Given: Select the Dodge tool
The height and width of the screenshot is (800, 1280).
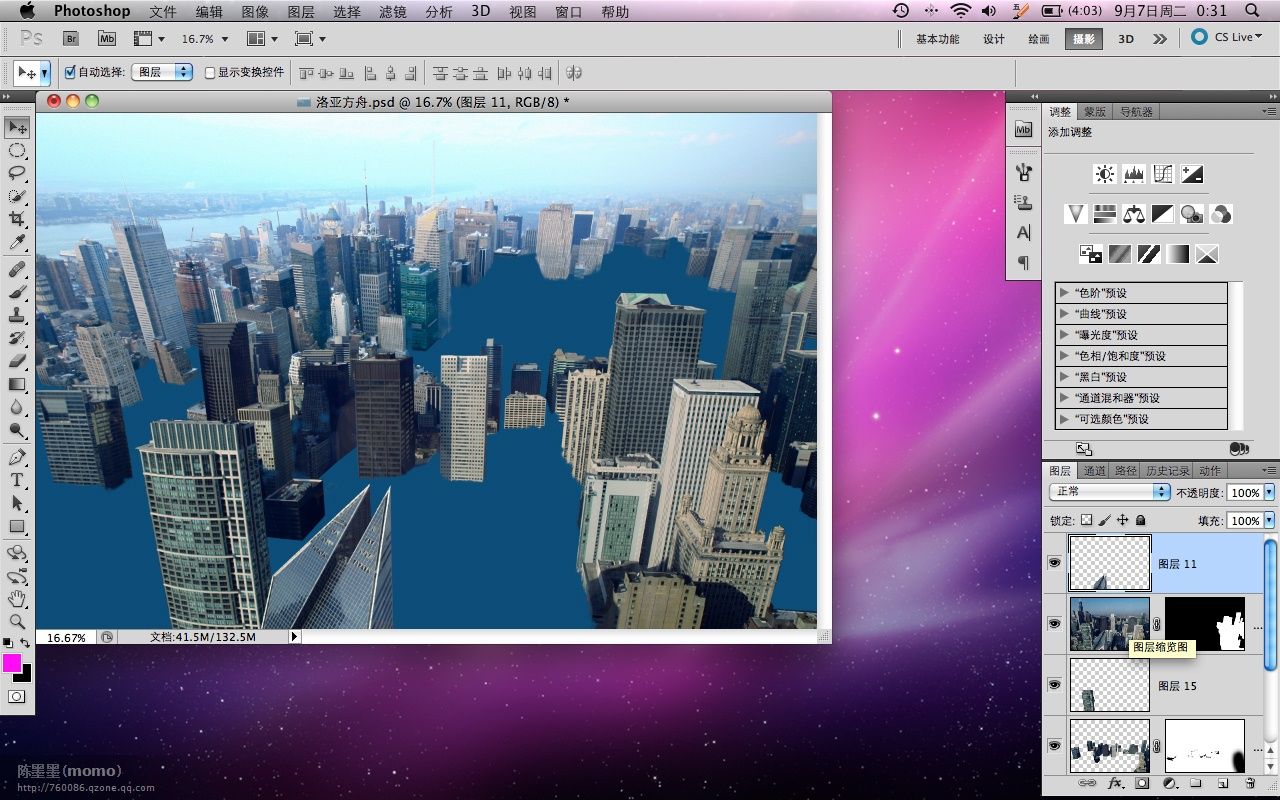Looking at the screenshot, I should click(x=17, y=430).
